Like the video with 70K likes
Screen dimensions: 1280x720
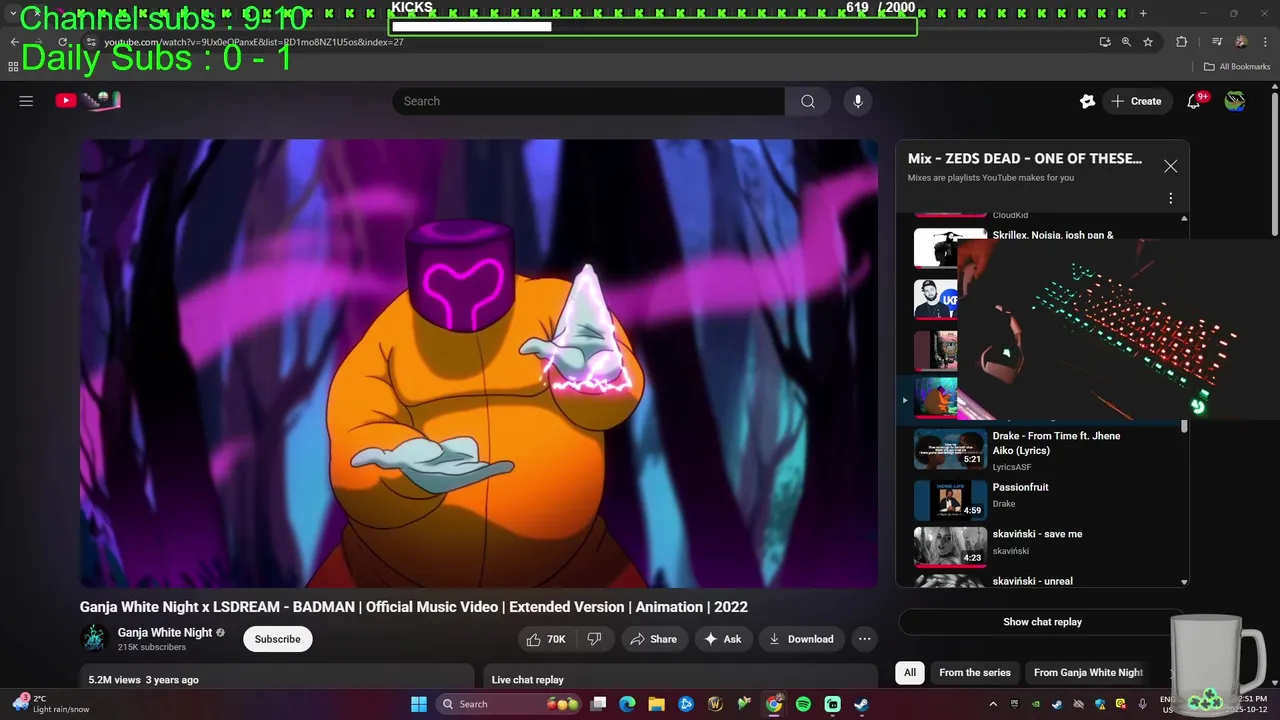[546, 639]
